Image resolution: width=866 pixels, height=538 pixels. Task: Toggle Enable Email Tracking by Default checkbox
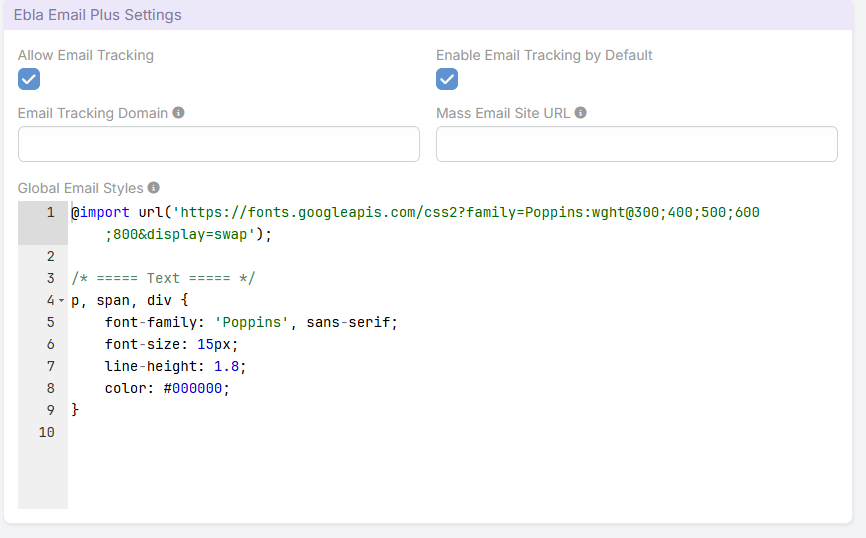(447, 79)
